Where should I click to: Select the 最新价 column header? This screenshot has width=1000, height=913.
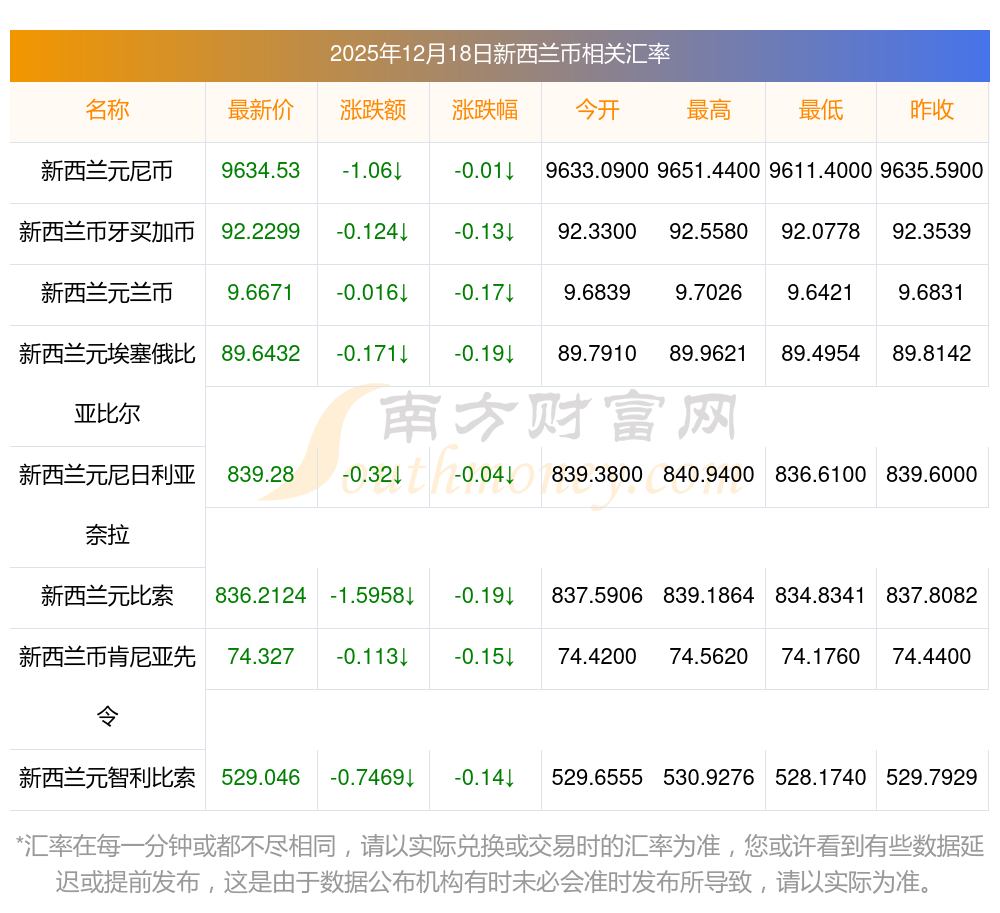(261, 110)
